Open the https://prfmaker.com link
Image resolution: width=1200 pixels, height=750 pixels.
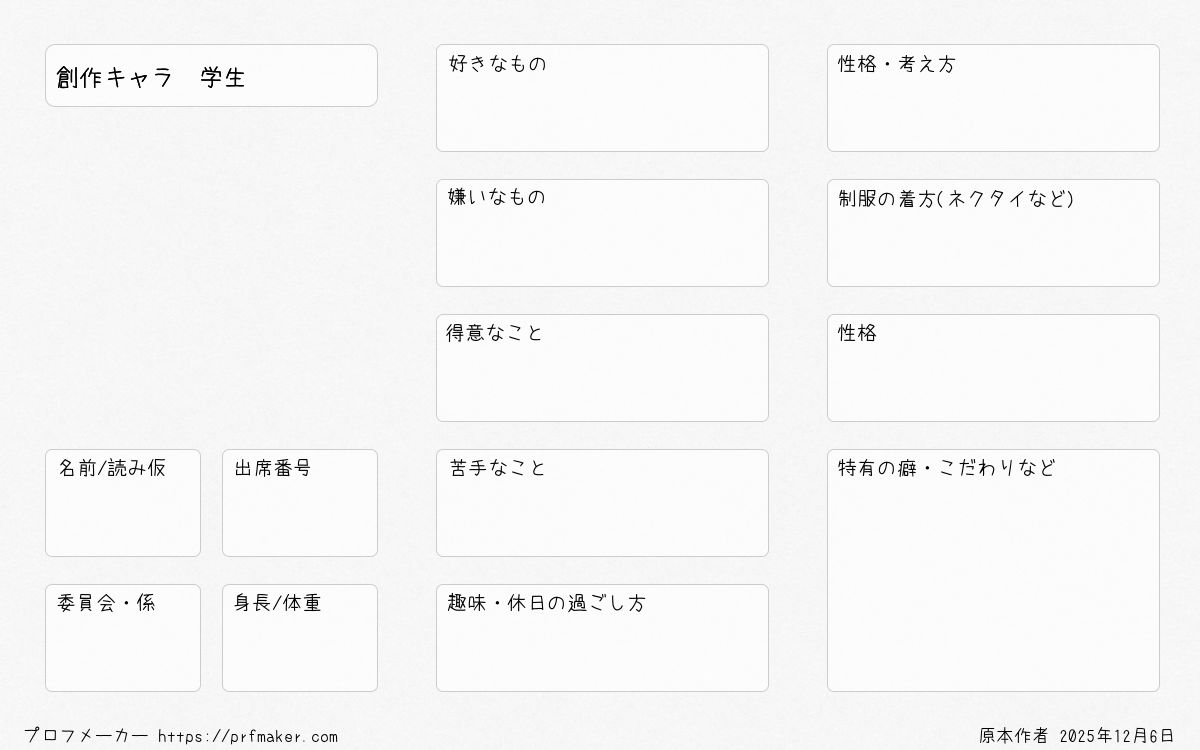point(248,737)
